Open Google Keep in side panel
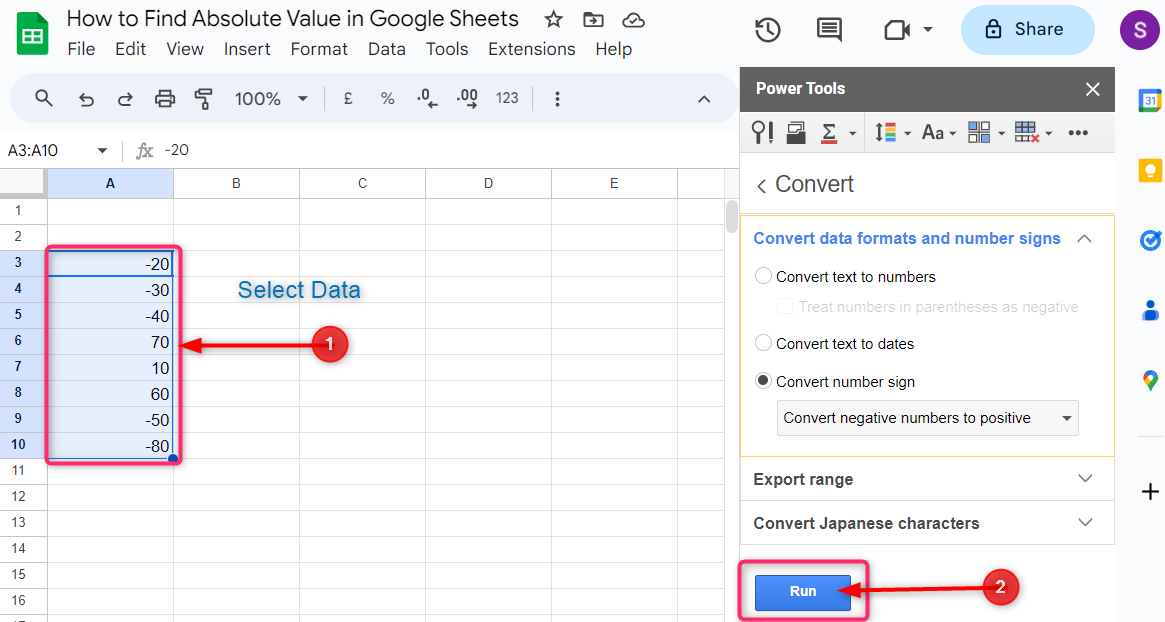Screen dimensions: 1165x622 point(1150,170)
